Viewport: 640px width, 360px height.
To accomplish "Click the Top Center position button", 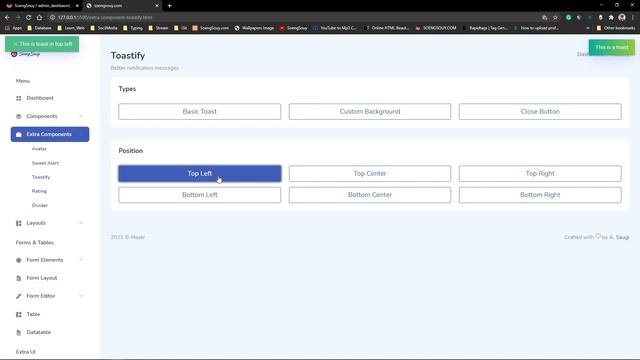I will (370, 173).
